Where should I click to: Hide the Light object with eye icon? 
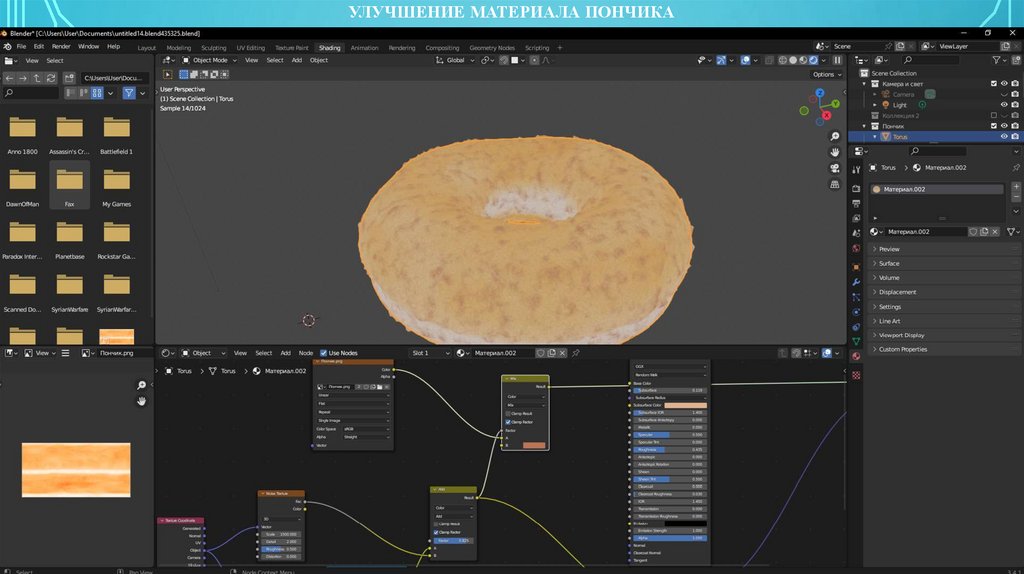(1004, 105)
